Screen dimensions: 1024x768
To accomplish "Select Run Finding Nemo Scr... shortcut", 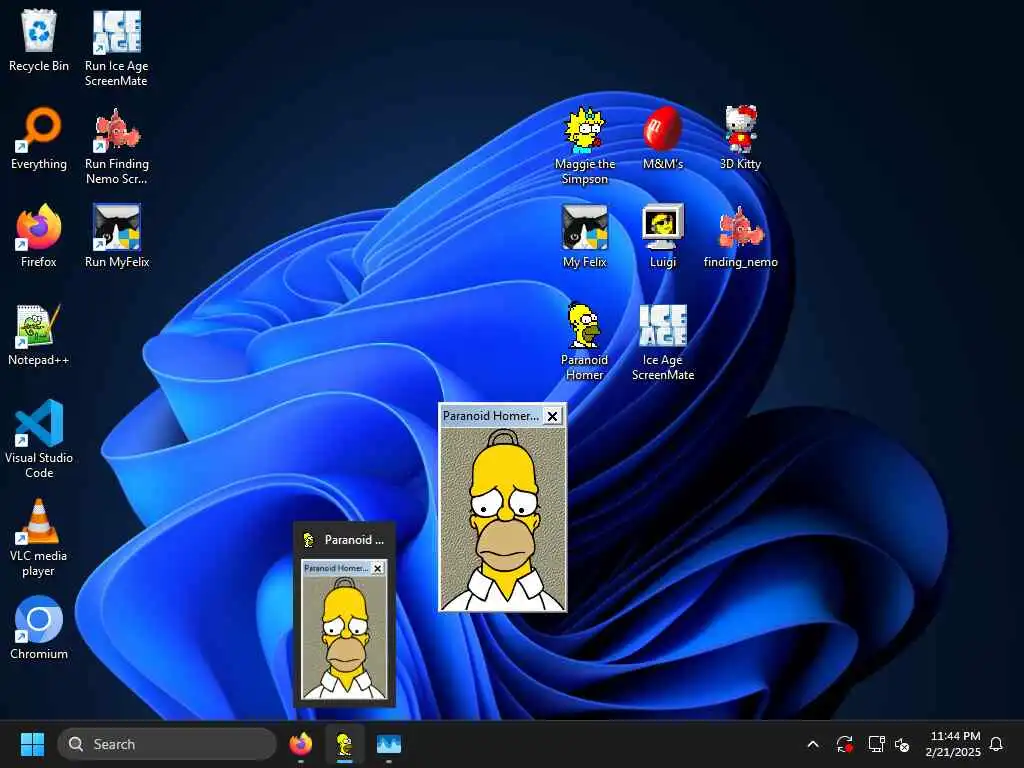I will [116, 146].
